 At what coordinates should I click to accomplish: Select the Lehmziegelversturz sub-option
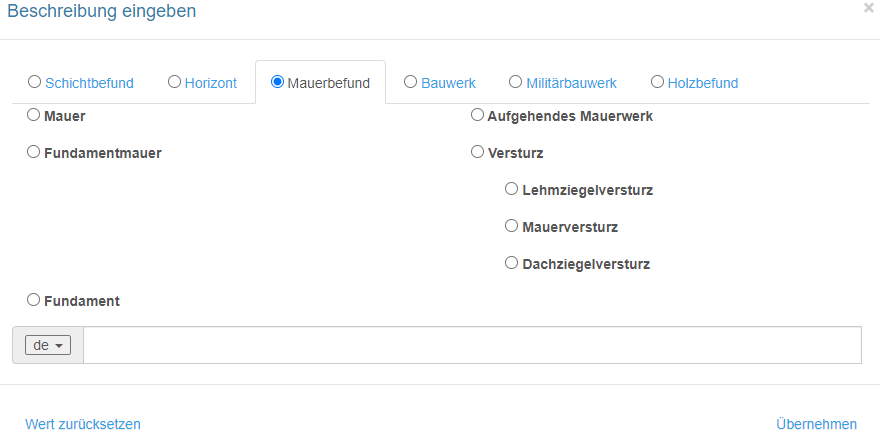(x=511, y=189)
